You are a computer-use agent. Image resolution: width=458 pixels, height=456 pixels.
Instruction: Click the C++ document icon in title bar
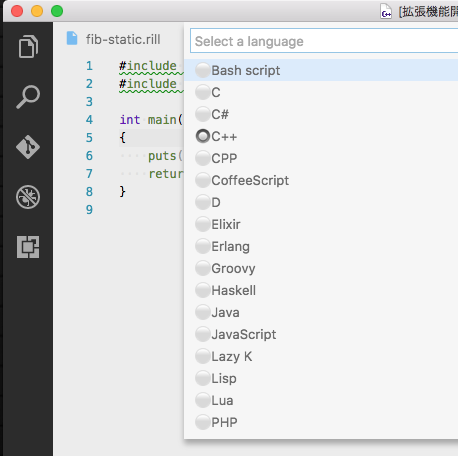[x=386, y=11]
